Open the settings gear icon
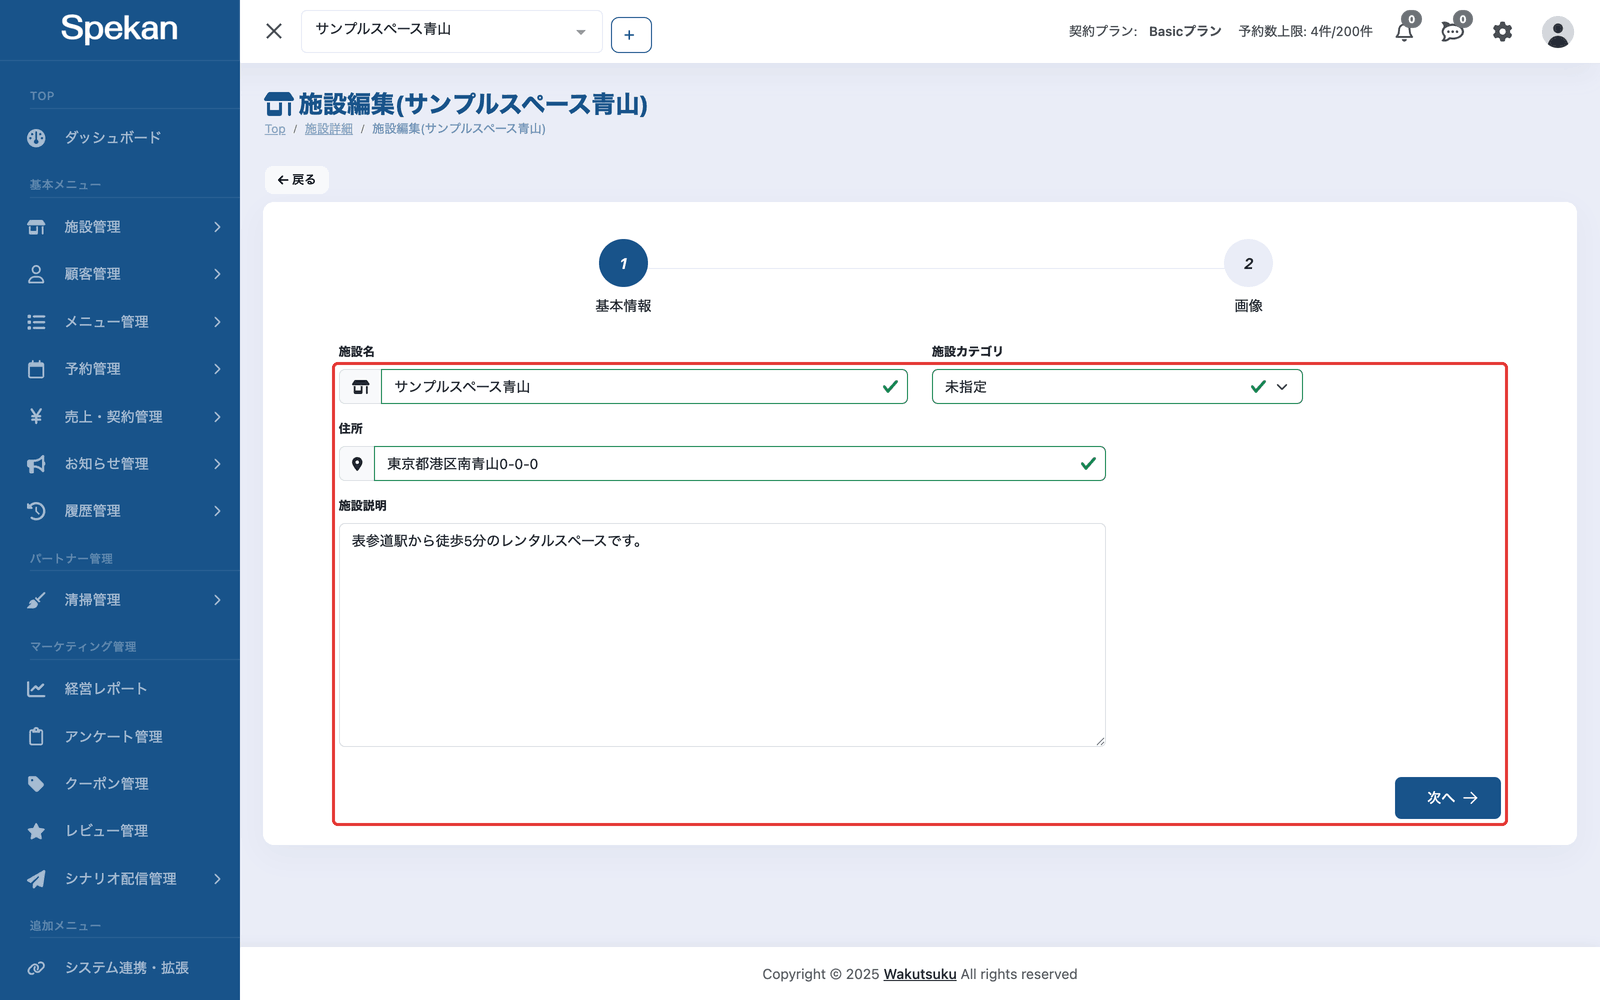1600x1000 pixels. coord(1502,32)
